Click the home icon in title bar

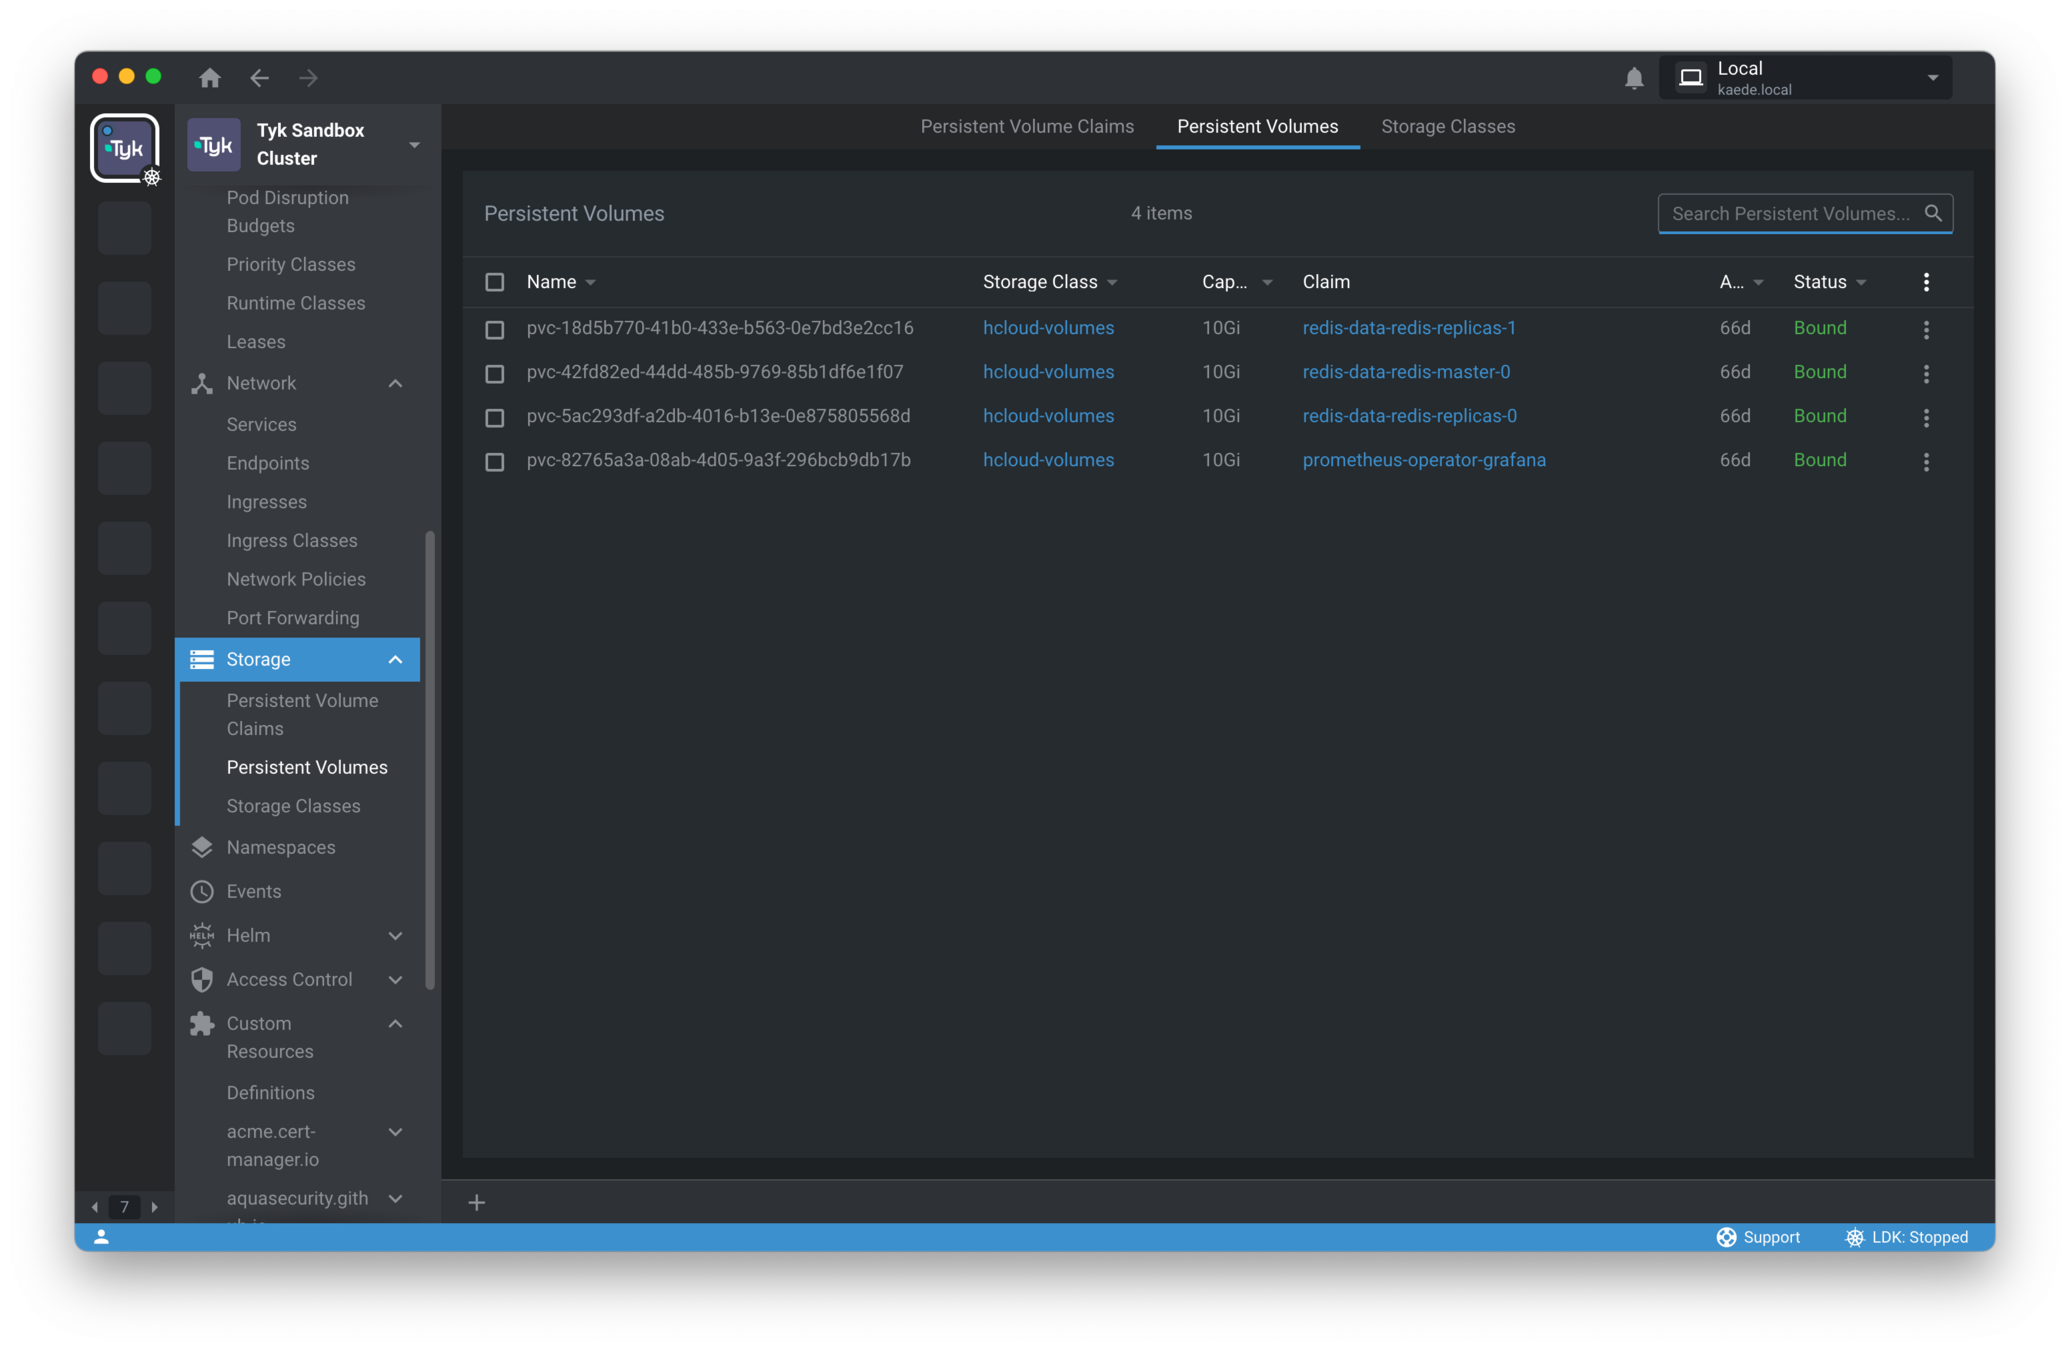click(x=209, y=77)
